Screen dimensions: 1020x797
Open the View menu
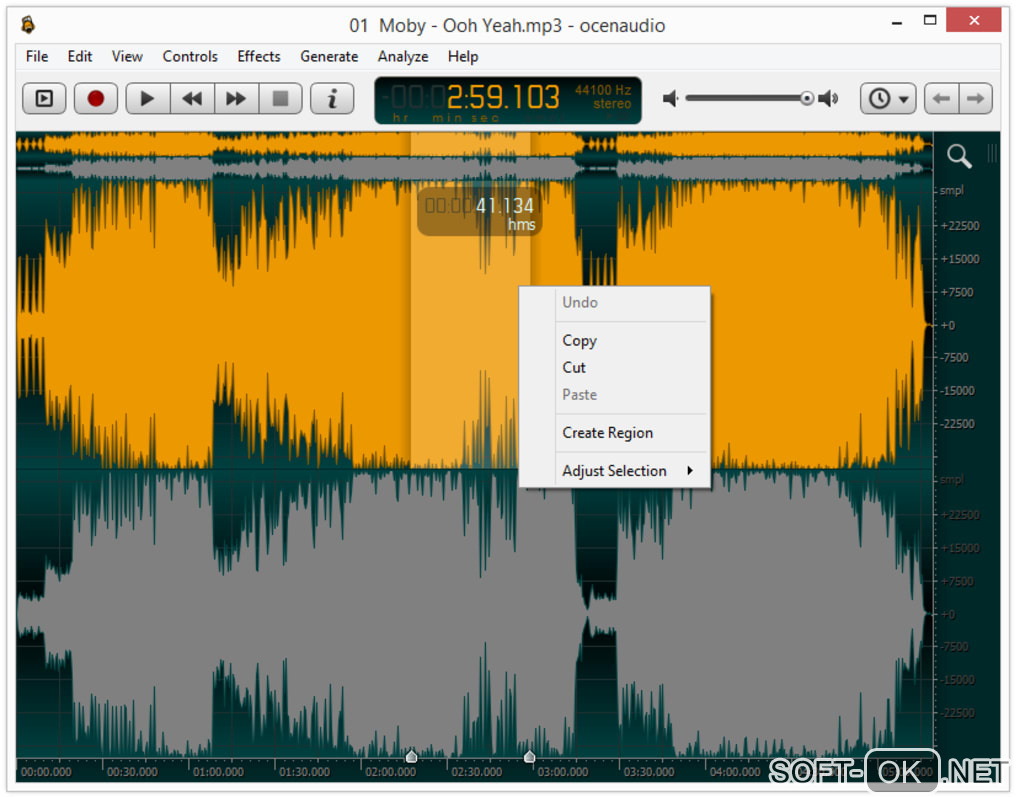point(128,57)
